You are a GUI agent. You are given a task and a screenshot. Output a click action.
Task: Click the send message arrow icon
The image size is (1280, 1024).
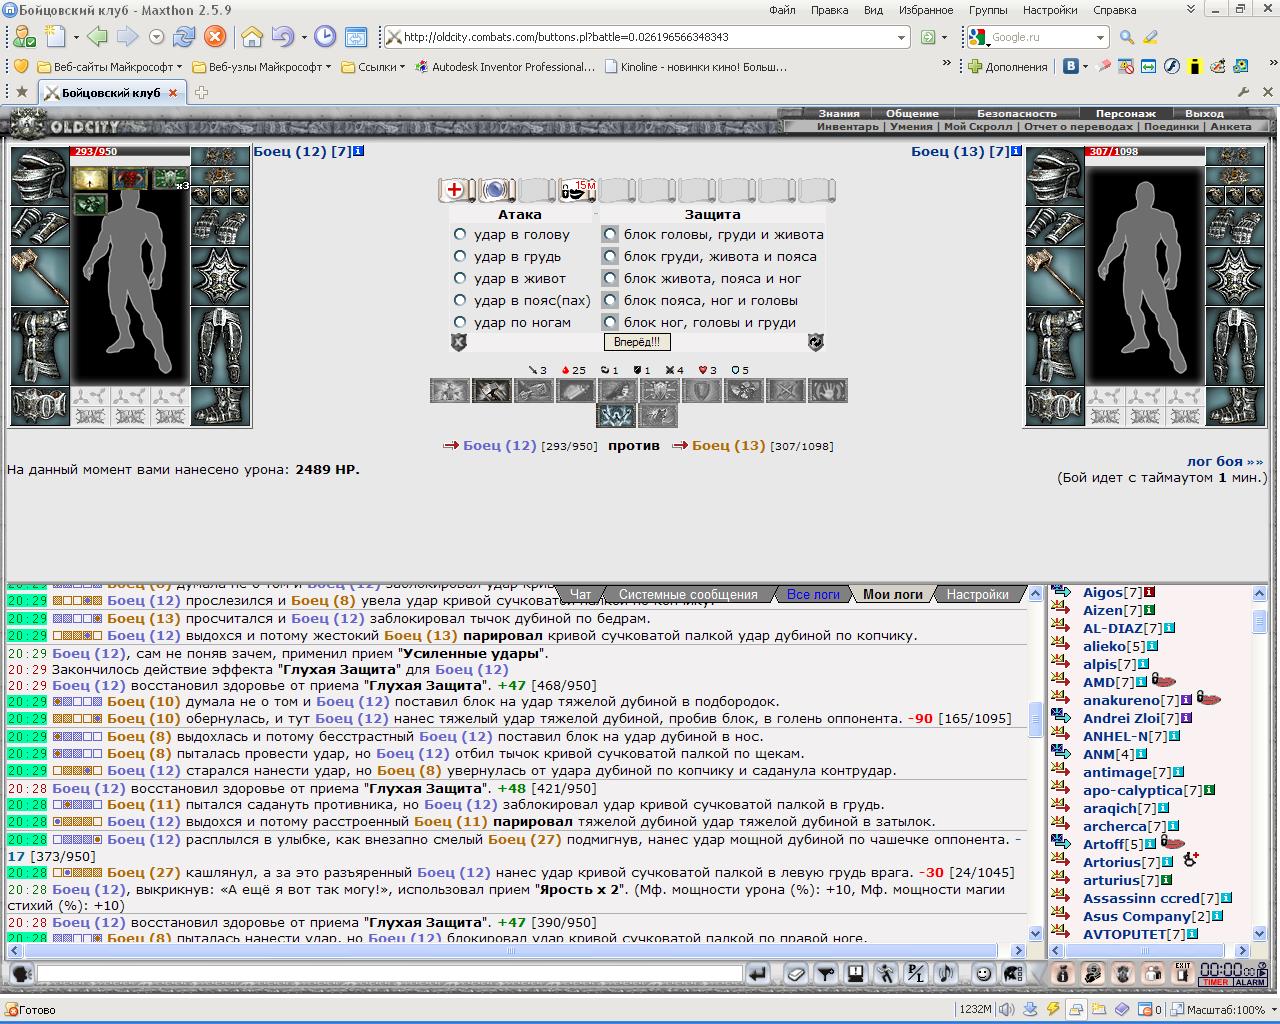pyautogui.click(x=758, y=973)
